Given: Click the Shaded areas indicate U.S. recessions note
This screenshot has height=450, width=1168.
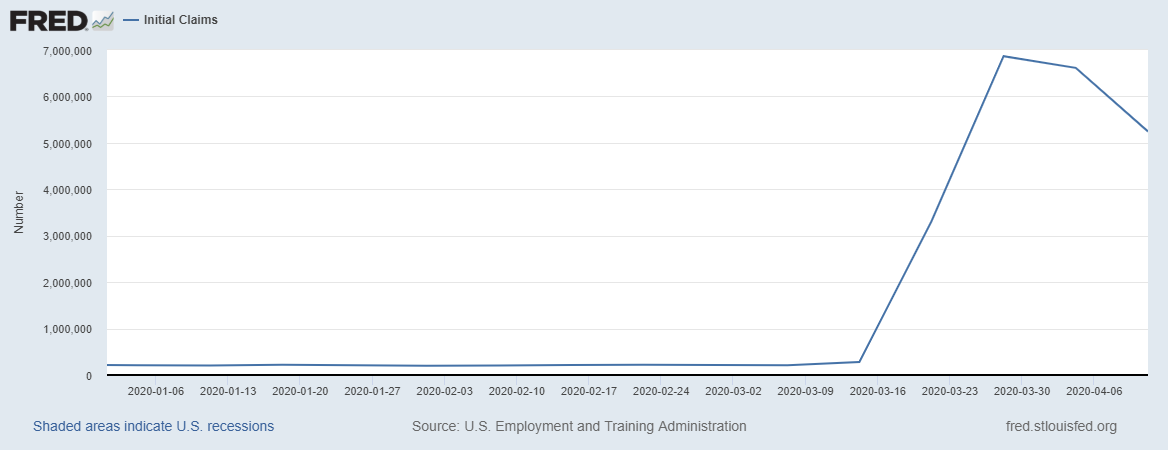Looking at the screenshot, I should [x=153, y=426].
